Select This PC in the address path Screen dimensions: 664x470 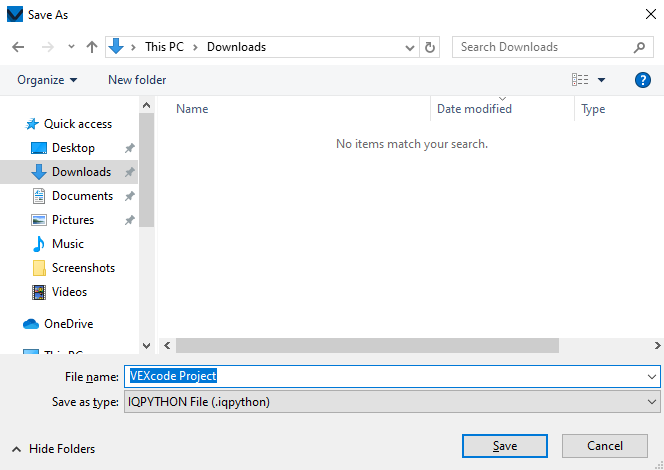(164, 47)
